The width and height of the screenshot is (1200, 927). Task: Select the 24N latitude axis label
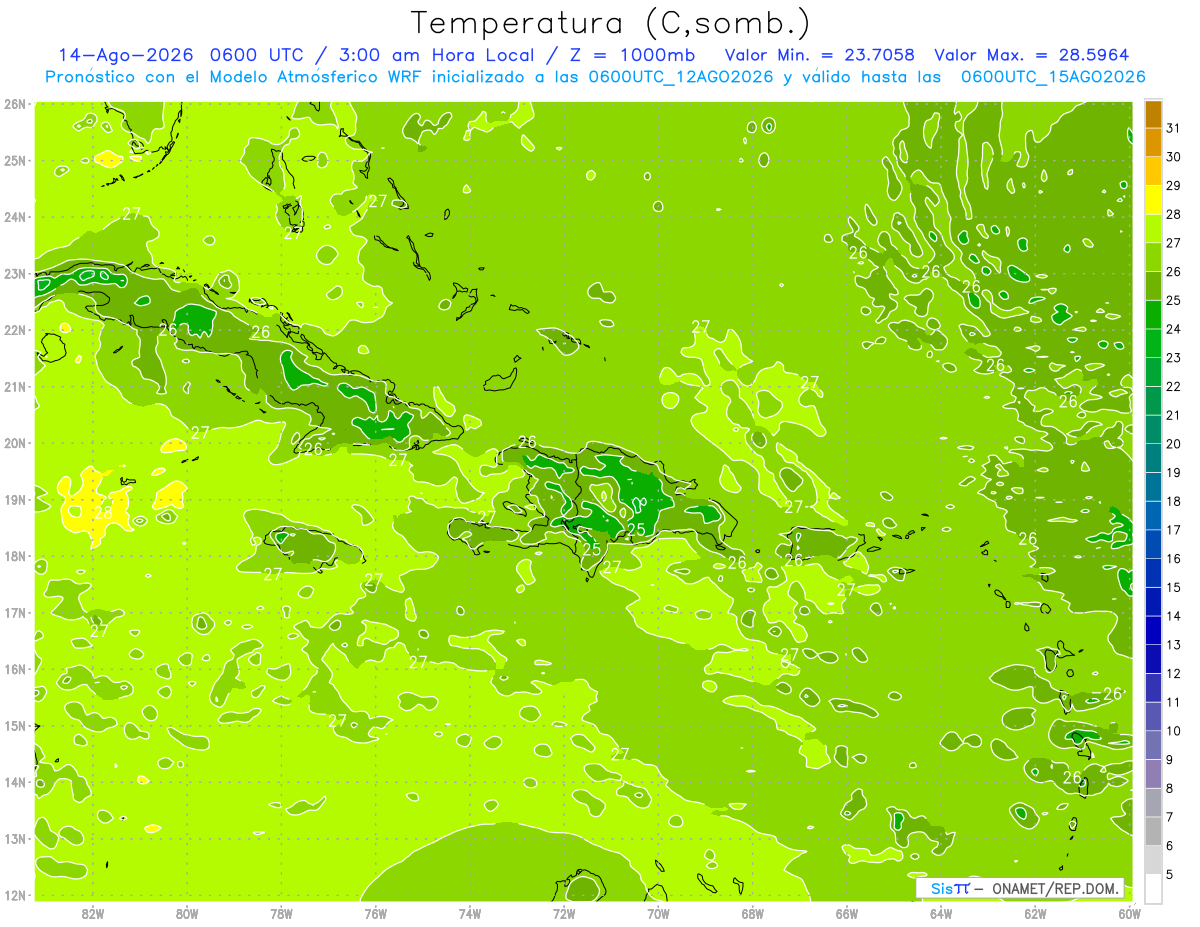15,217
